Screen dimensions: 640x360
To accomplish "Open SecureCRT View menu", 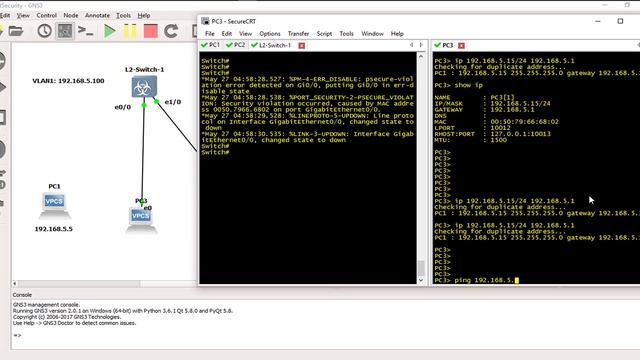I will (245, 33).
